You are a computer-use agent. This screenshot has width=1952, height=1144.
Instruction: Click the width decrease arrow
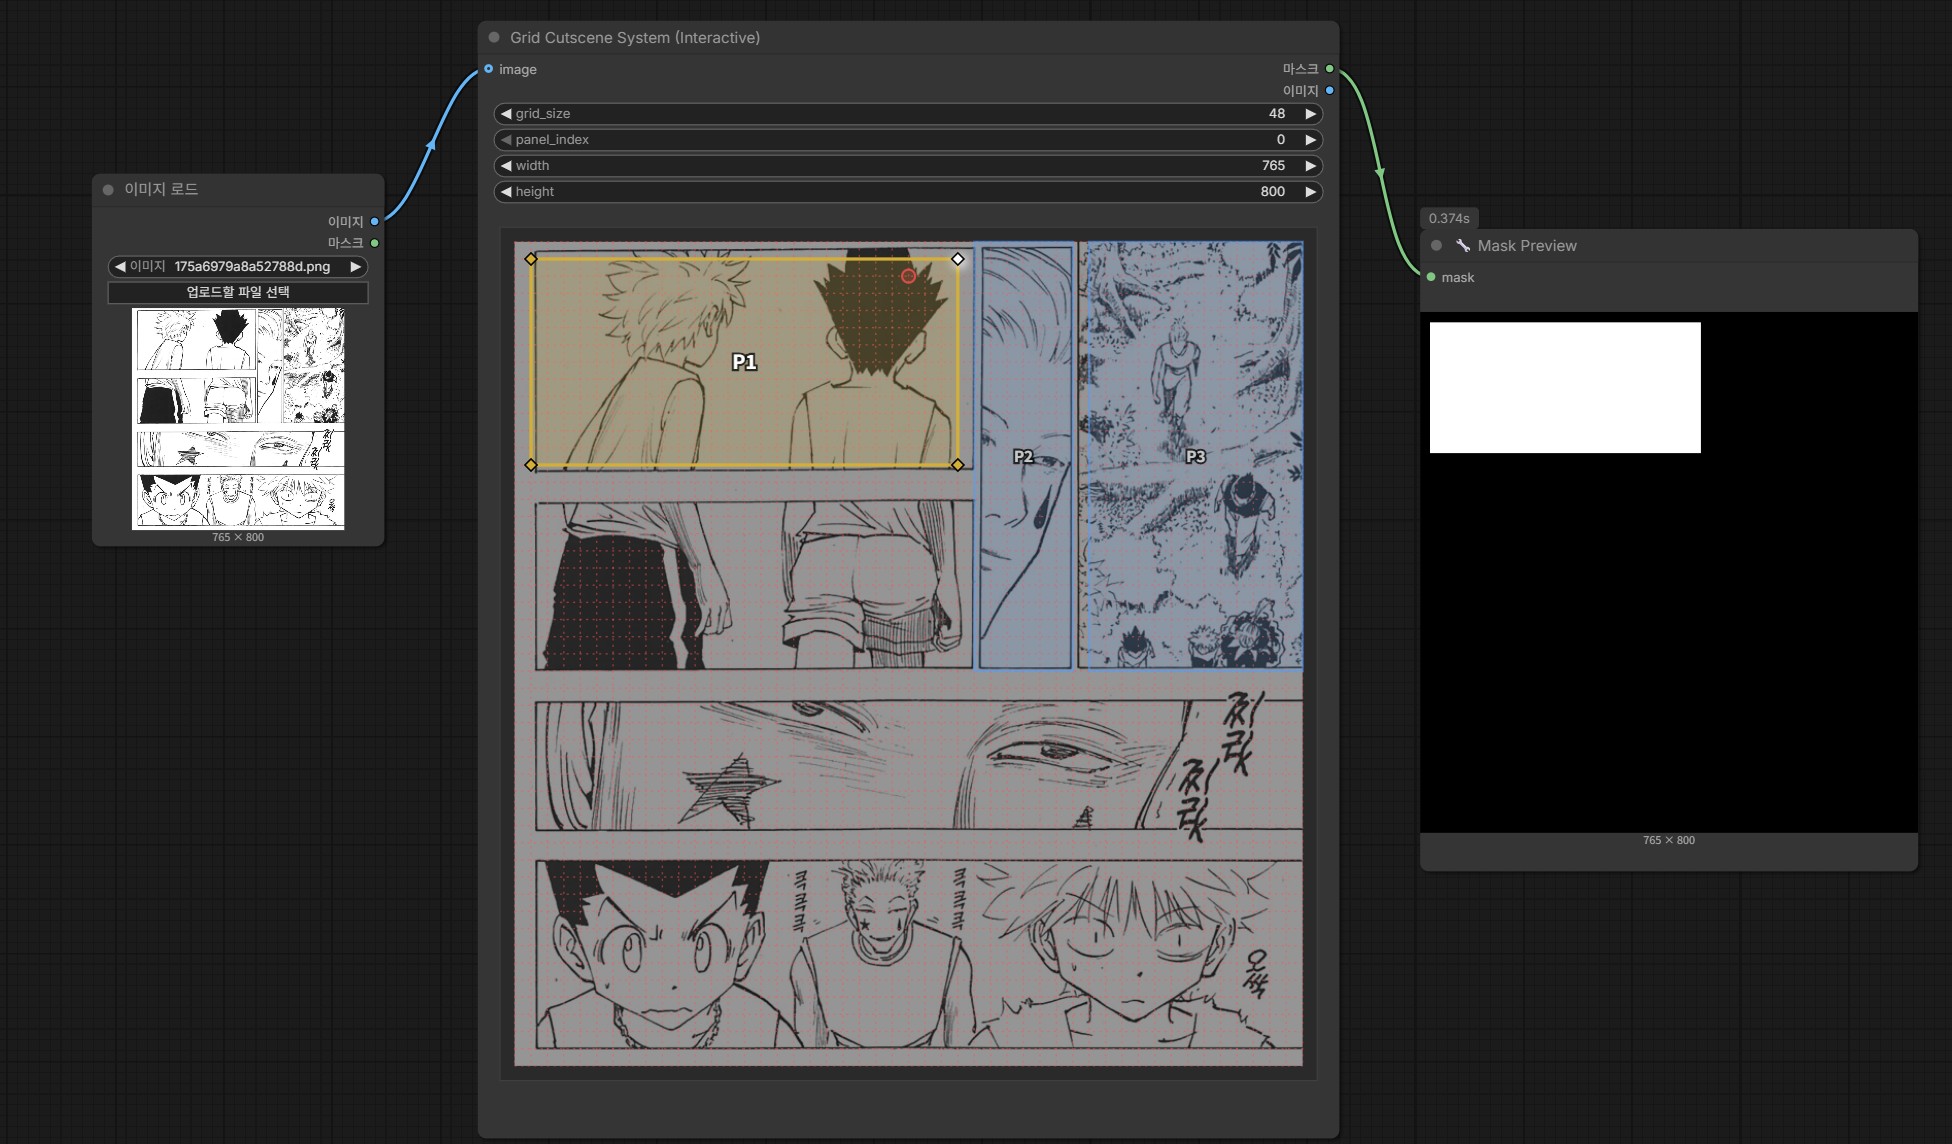point(506,166)
